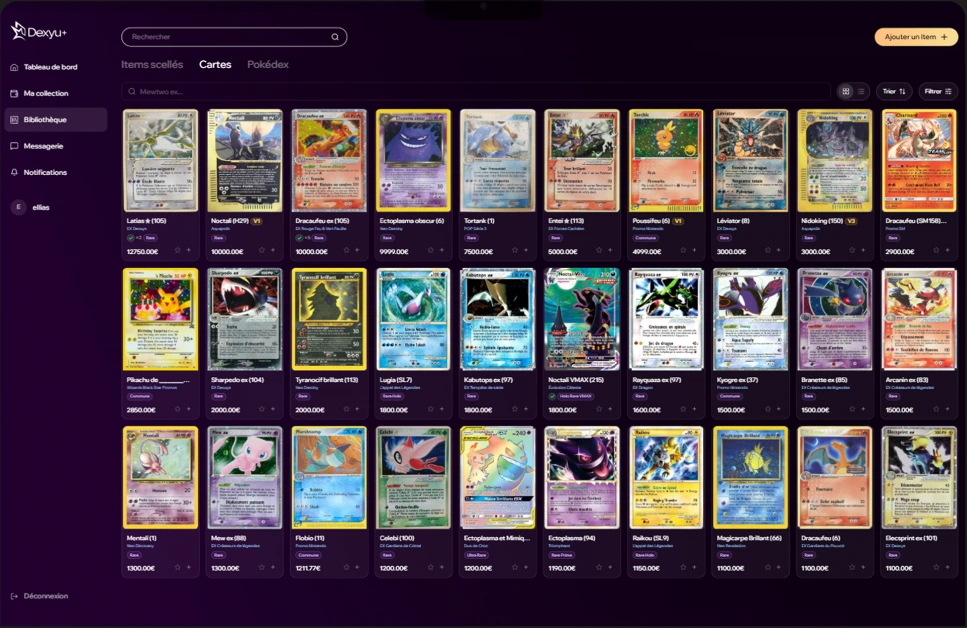Switch to list view
This screenshot has height=628, width=967.
(x=861, y=91)
